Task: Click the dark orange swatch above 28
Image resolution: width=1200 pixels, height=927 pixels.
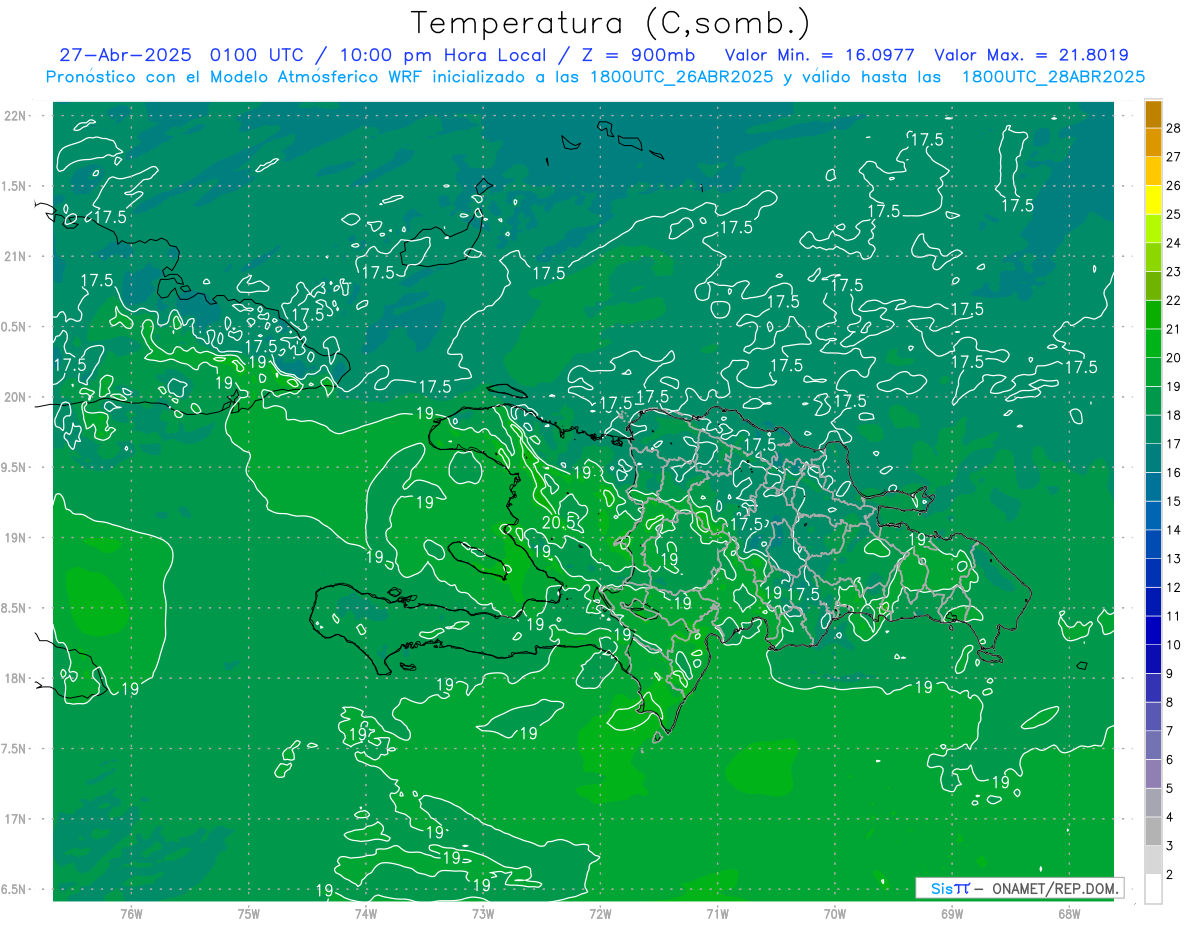Action: click(x=1153, y=114)
